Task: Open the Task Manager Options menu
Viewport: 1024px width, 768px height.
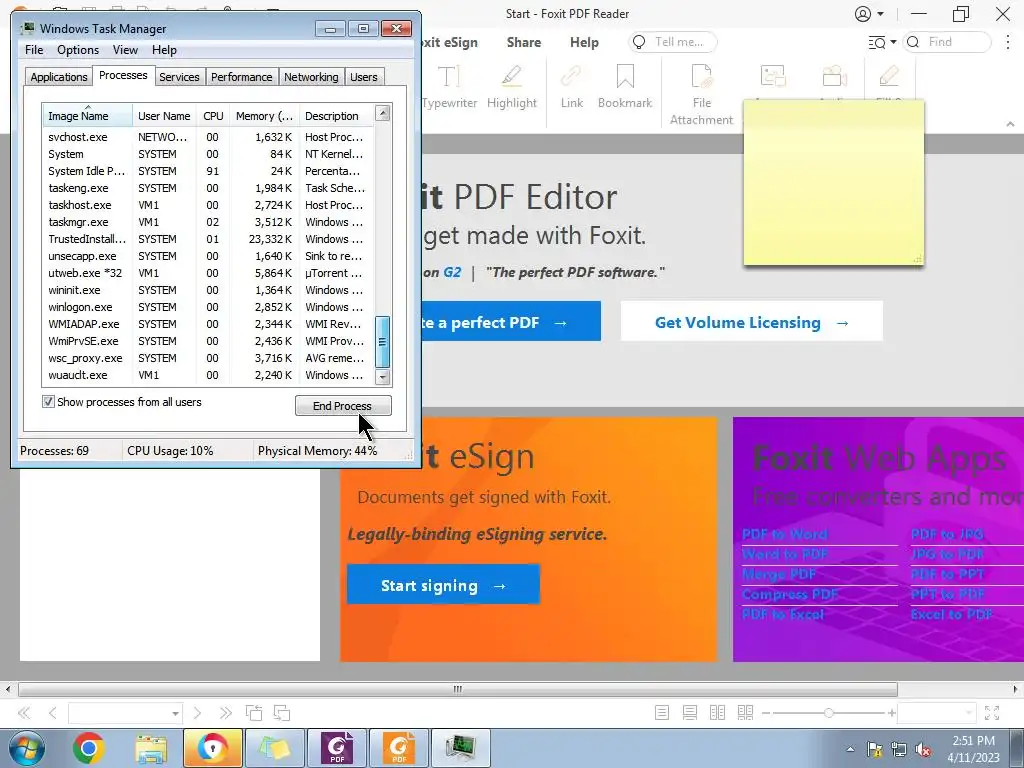Action: coord(78,50)
